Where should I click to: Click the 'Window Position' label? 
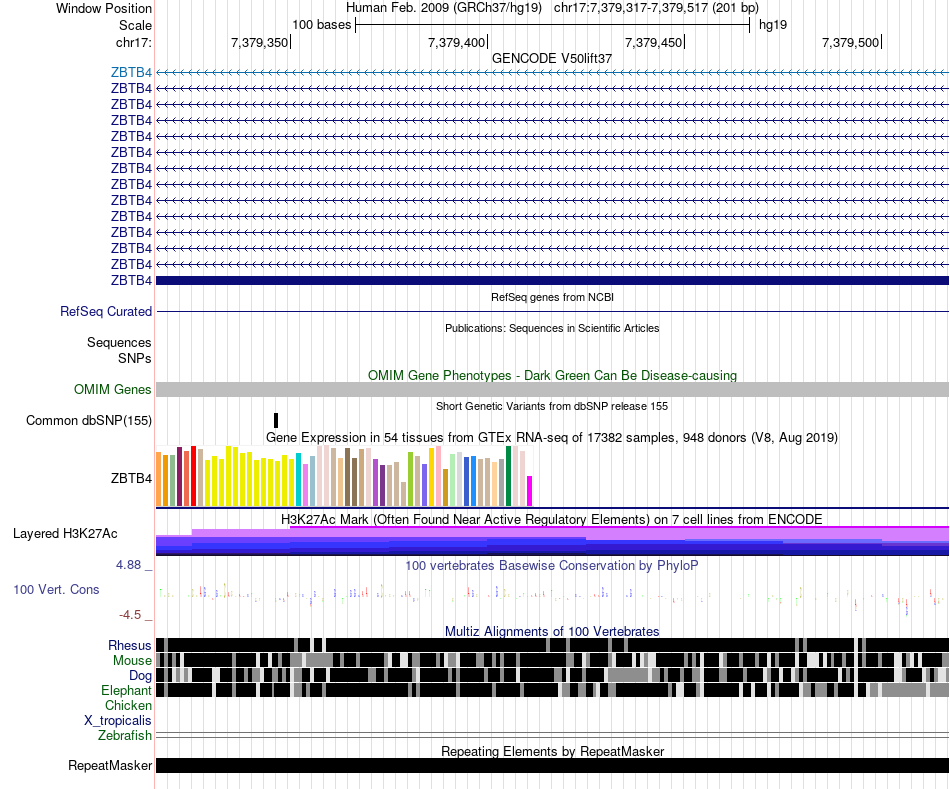pyautogui.click(x=104, y=8)
